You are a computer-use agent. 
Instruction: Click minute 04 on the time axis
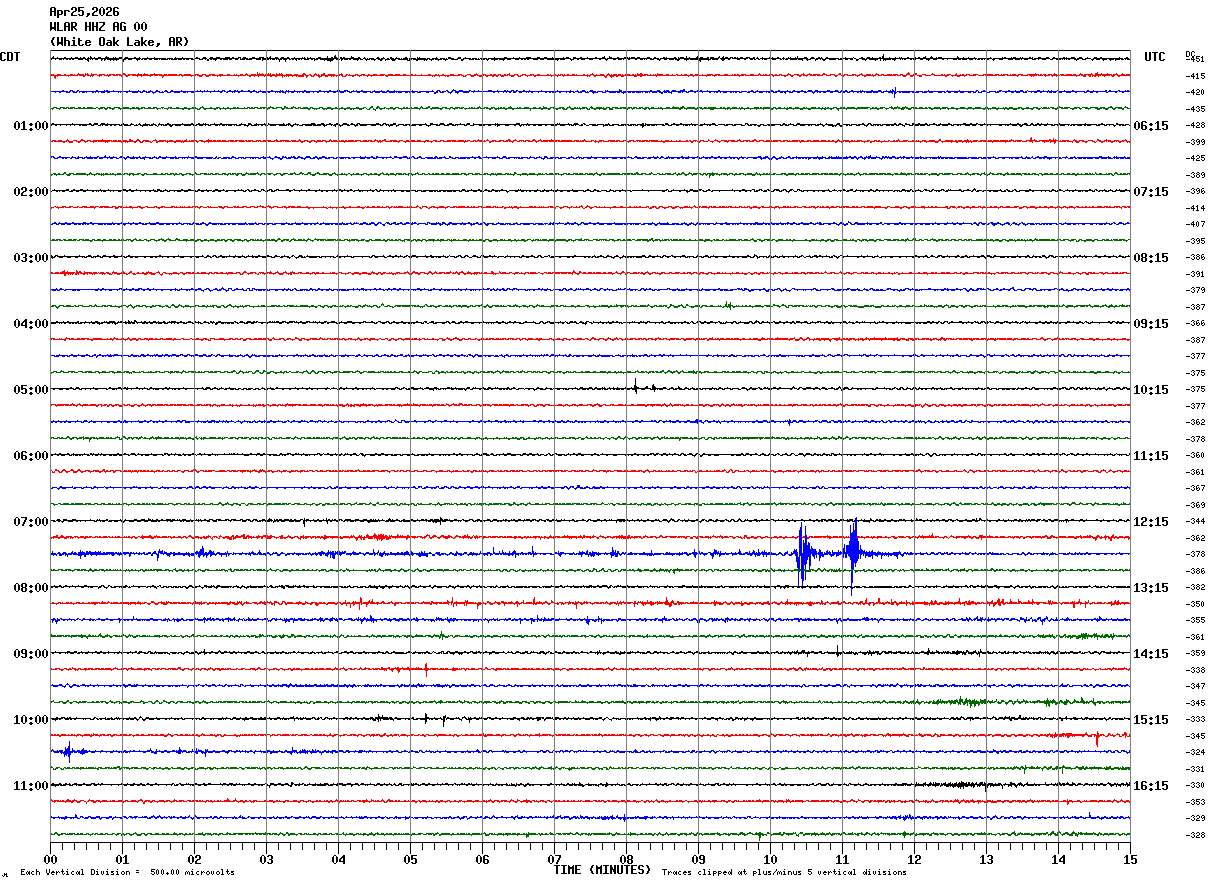338,859
